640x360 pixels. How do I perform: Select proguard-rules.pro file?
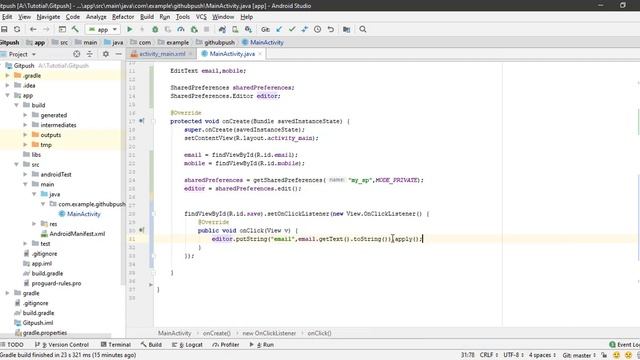click(x=56, y=283)
